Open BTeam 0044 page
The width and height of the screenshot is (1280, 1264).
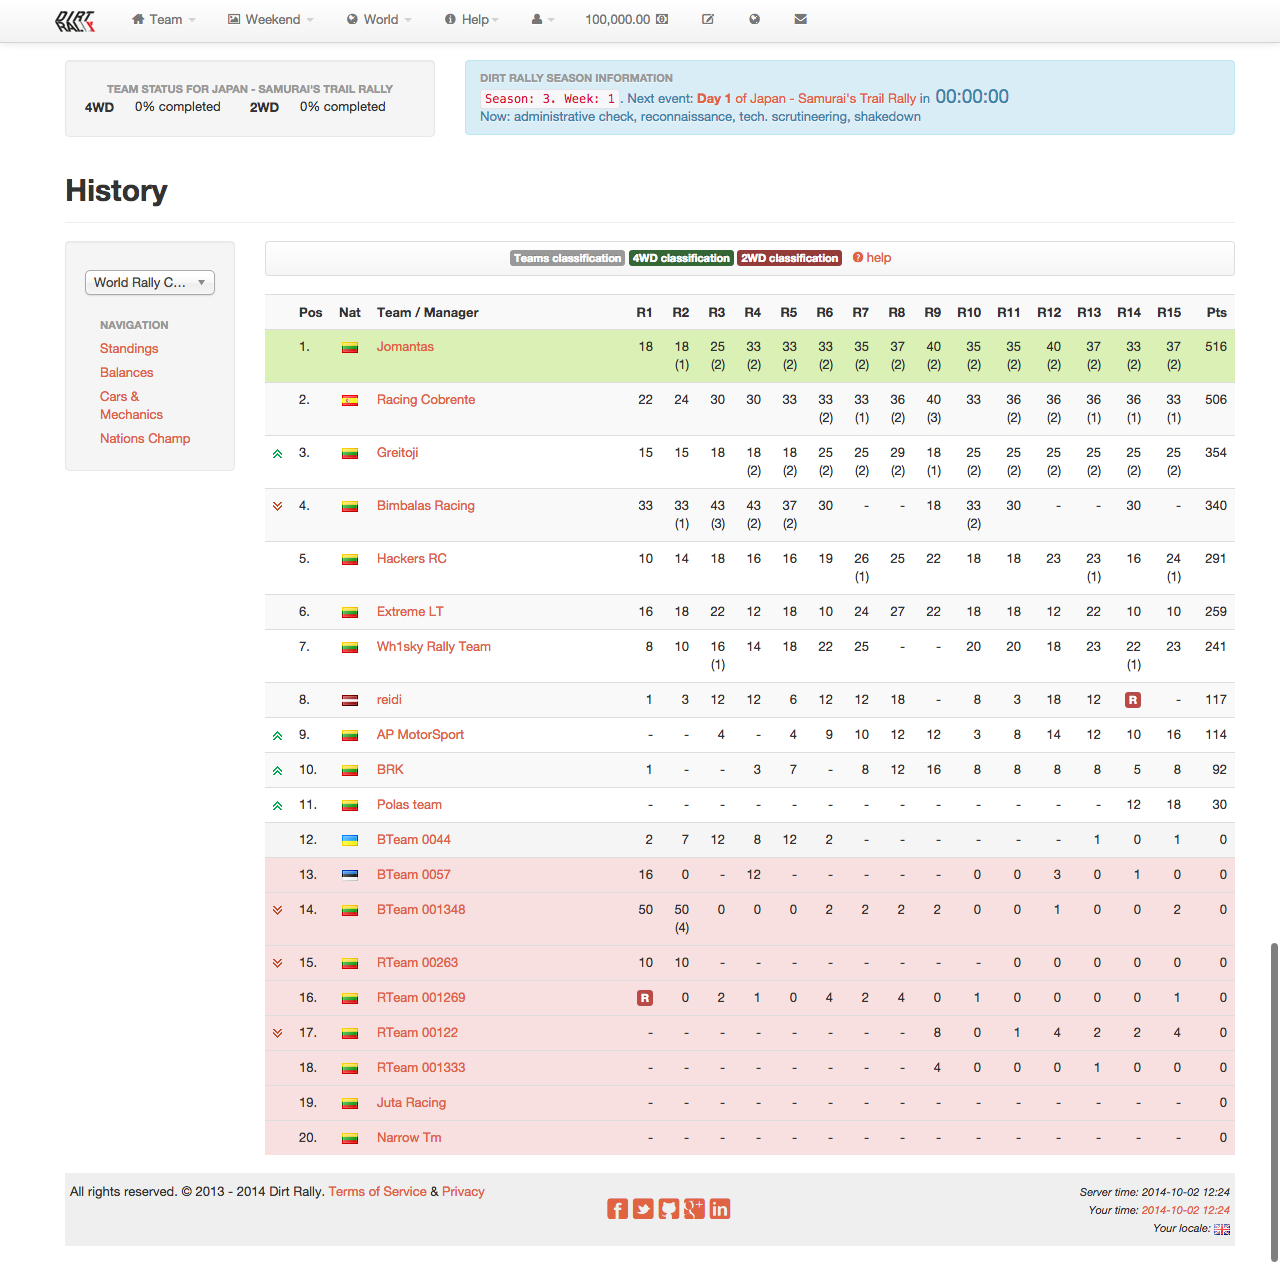coord(414,840)
